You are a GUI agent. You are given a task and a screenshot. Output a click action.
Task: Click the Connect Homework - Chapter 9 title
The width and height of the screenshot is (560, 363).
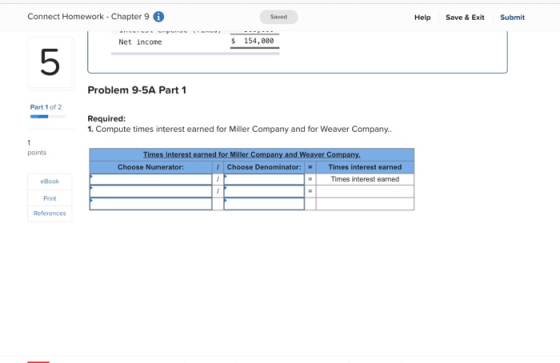pos(88,16)
